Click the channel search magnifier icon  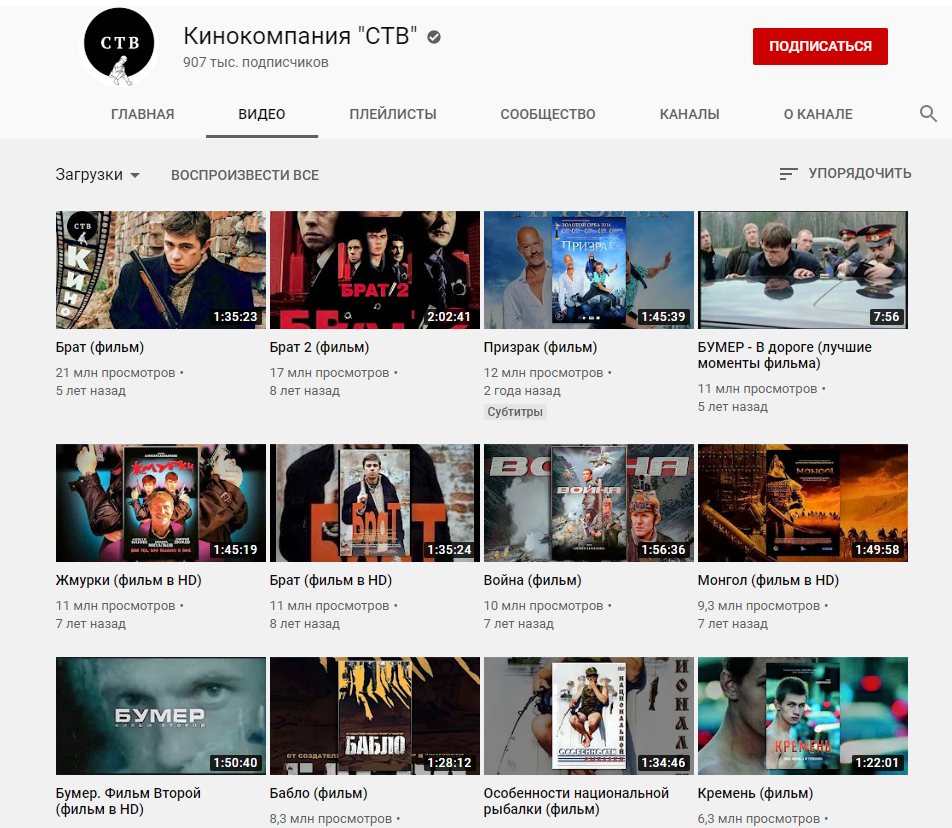click(x=928, y=114)
